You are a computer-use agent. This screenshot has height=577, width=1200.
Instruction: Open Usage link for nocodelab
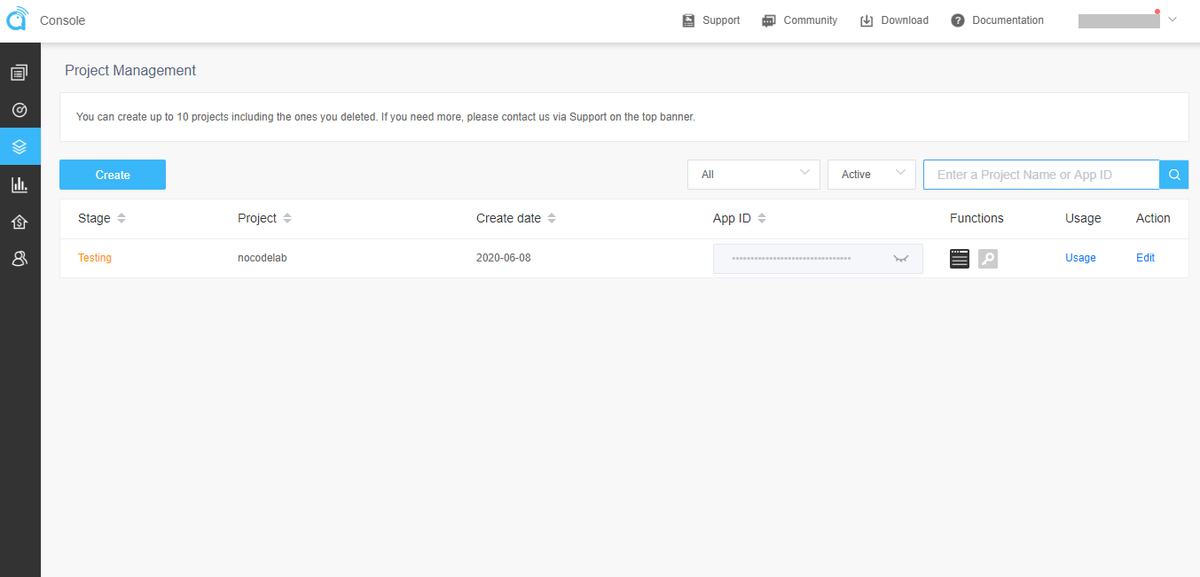1080,258
